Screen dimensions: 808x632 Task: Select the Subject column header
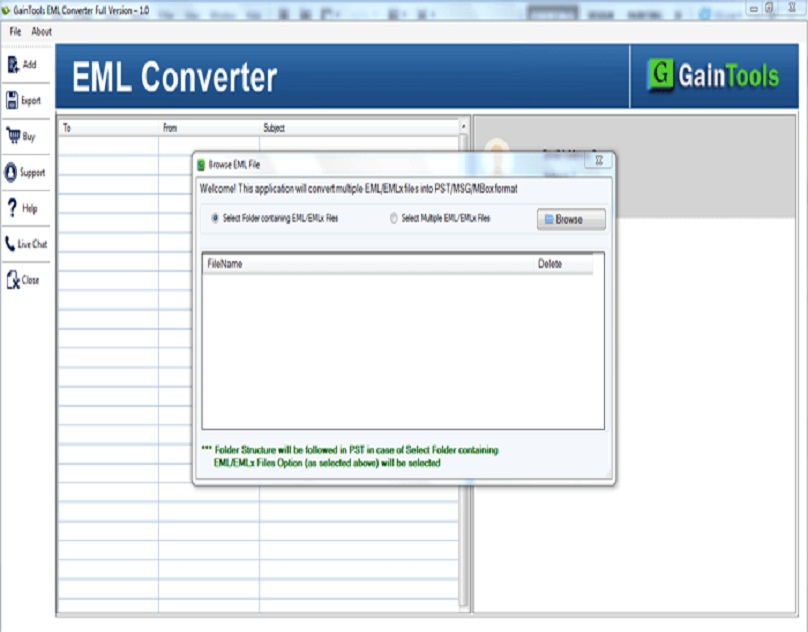[275, 128]
